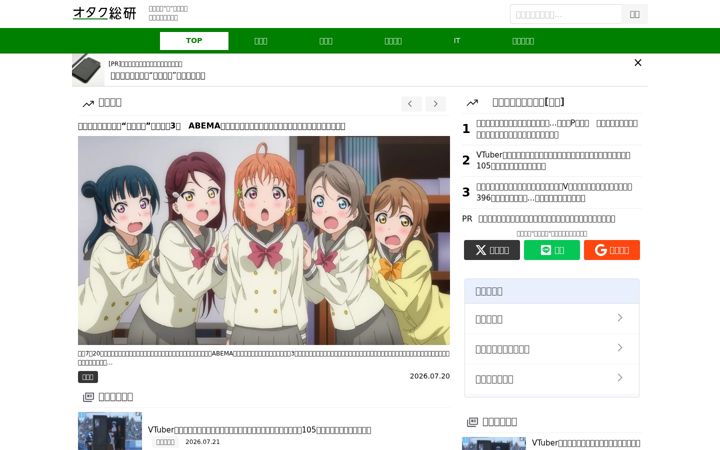Click the 2026.07.21 article date
This screenshot has width=720, height=450.
pyautogui.click(x=202, y=442)
